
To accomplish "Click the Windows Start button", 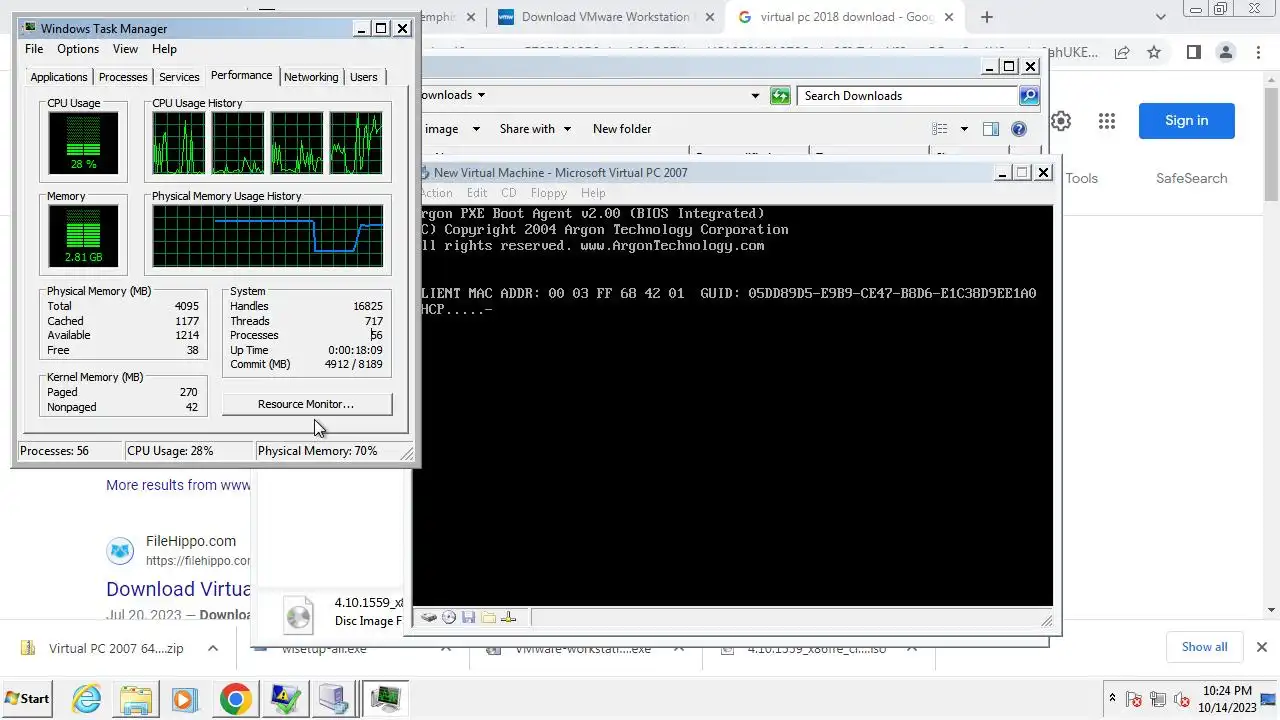I will (x=27, y=698).
